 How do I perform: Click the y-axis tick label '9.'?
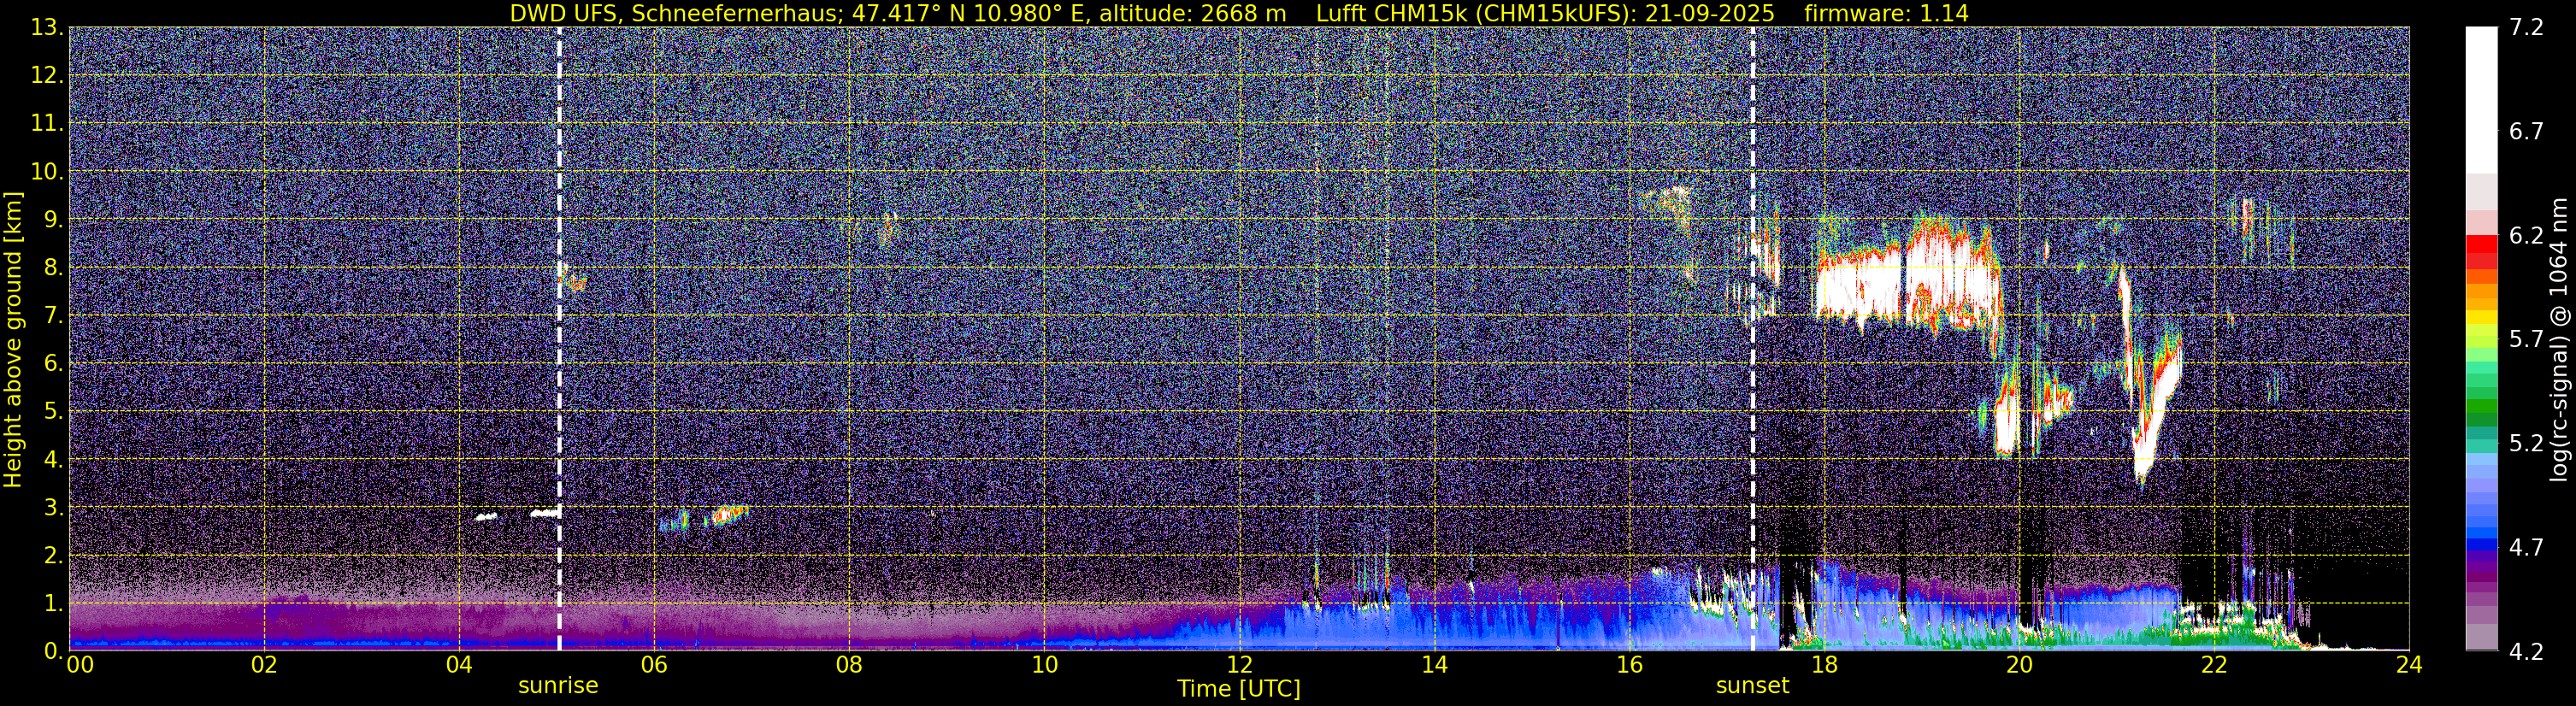pyautogui.click(x=53, y=220)
